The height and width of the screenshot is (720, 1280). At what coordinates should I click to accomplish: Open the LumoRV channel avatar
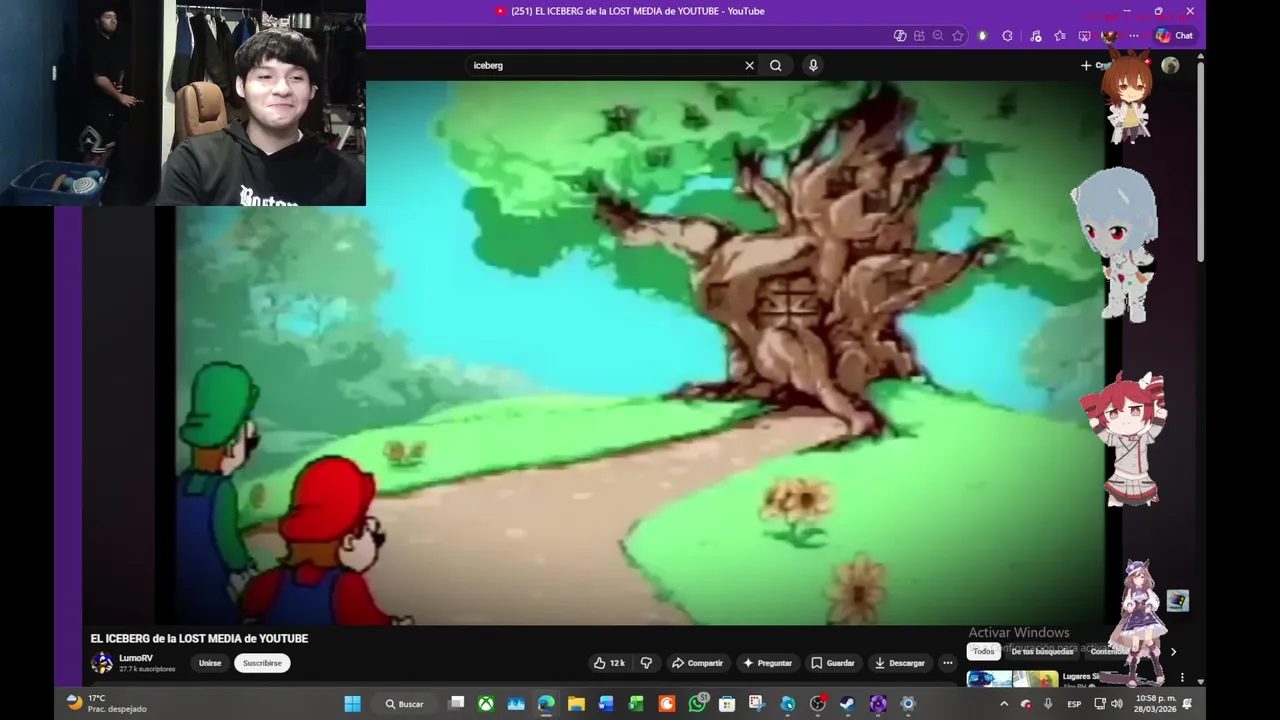pos(102,663)
